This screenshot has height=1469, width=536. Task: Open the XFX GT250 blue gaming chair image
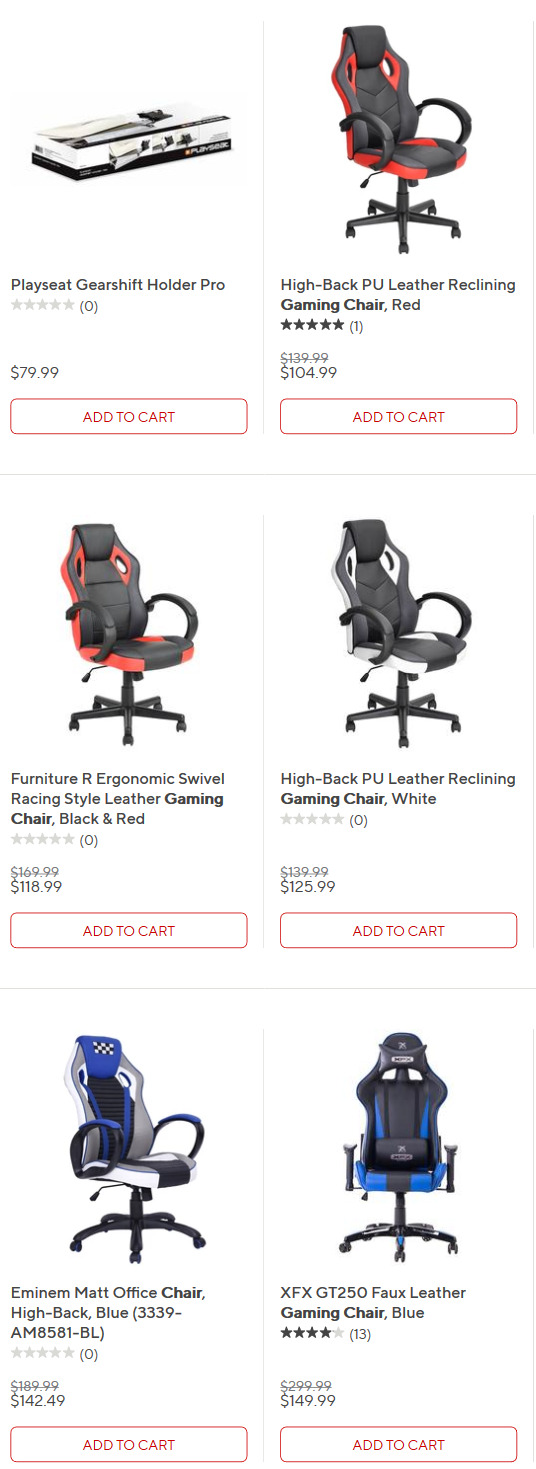(x=398, y=1148)
